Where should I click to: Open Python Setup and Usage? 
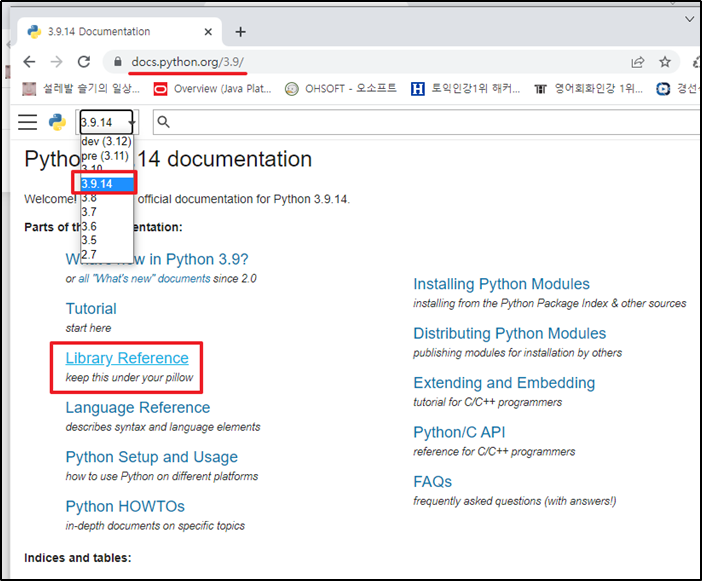coord(151,457)
